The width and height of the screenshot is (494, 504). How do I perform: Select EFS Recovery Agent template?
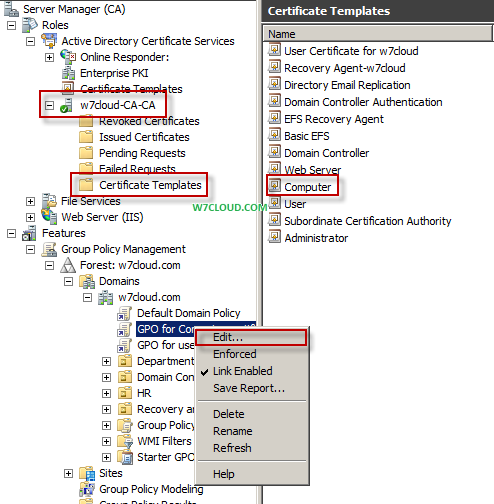click(x=334, y=119)
